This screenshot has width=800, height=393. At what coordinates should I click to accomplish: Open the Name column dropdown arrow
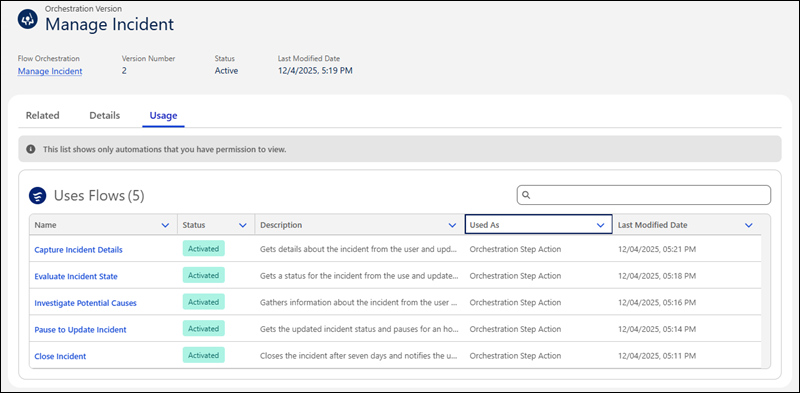(165, 225)
